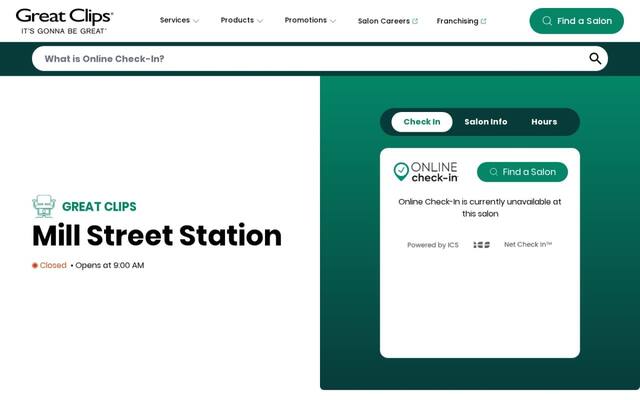640x400 pixels.
Task: Open the Franchising external link
Action: (x=461, y=21)
